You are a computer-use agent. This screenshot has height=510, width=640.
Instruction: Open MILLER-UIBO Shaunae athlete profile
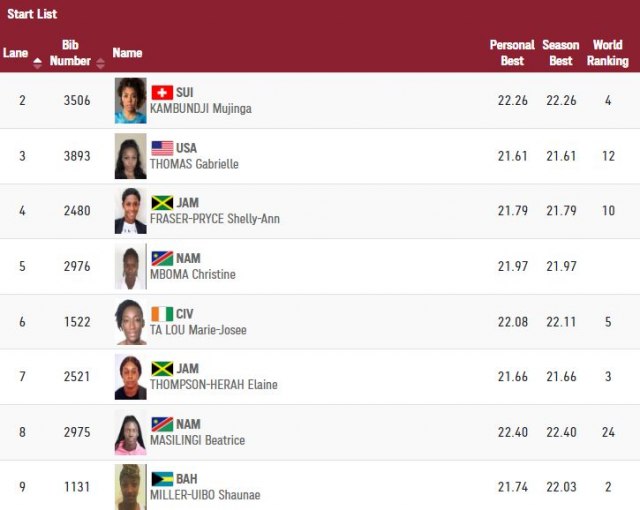click(203, 495)
